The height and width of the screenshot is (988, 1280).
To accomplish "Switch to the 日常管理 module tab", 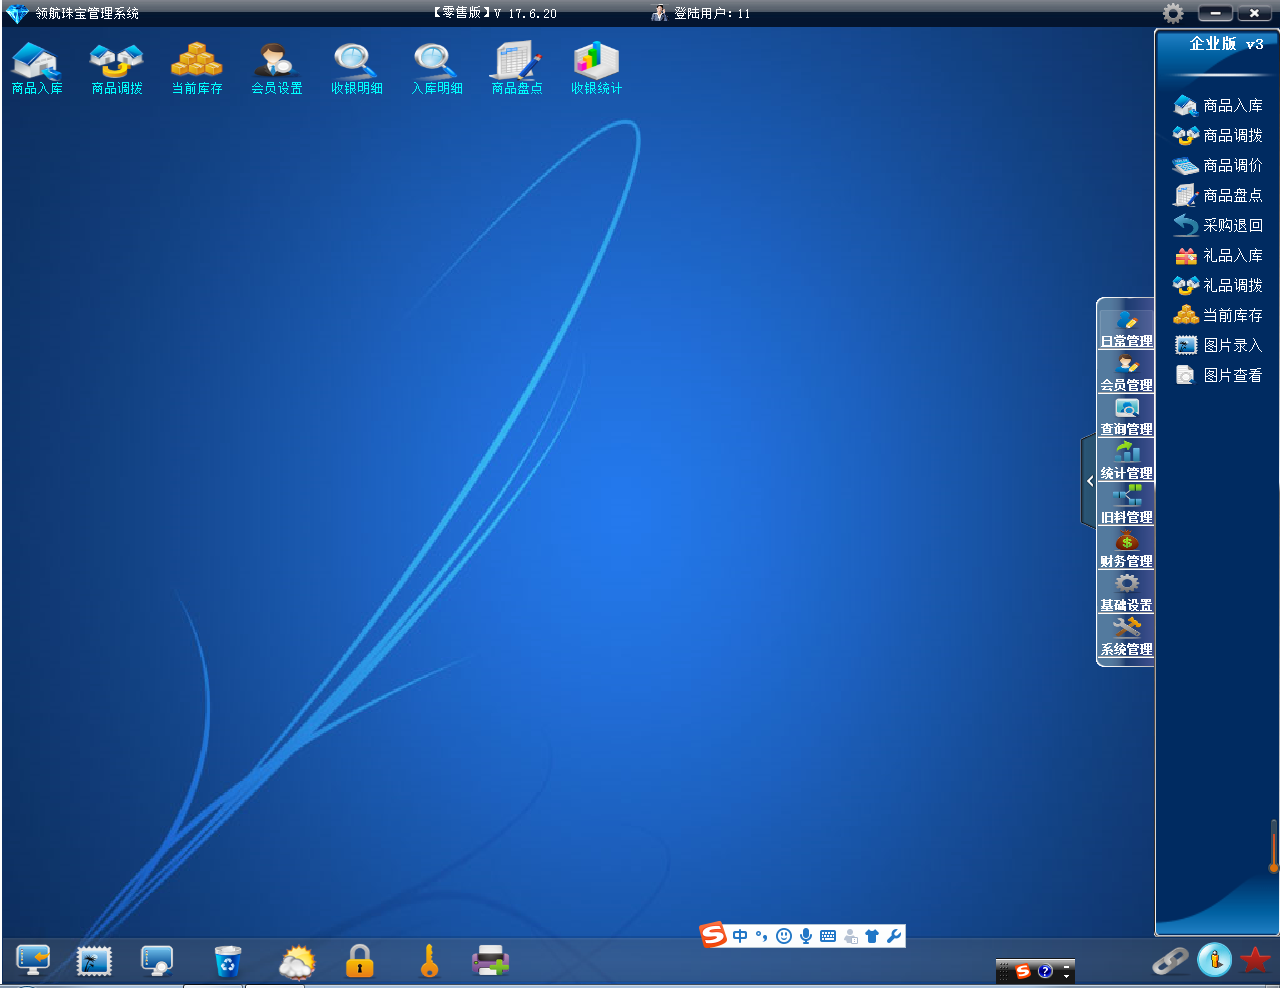I will coord(1126,329).
